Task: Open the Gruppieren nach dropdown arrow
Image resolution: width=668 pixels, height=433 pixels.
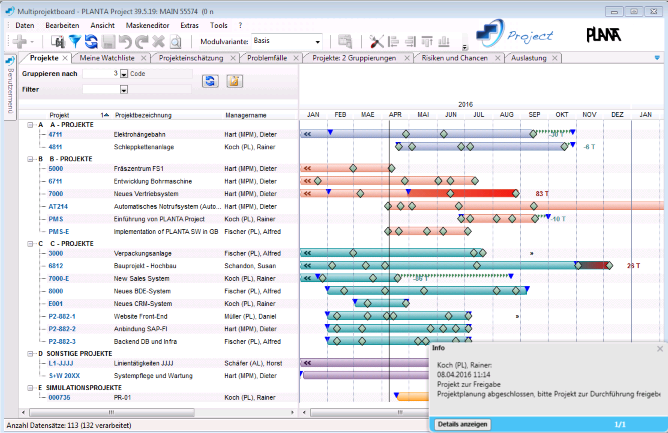Action: point(124,74)
